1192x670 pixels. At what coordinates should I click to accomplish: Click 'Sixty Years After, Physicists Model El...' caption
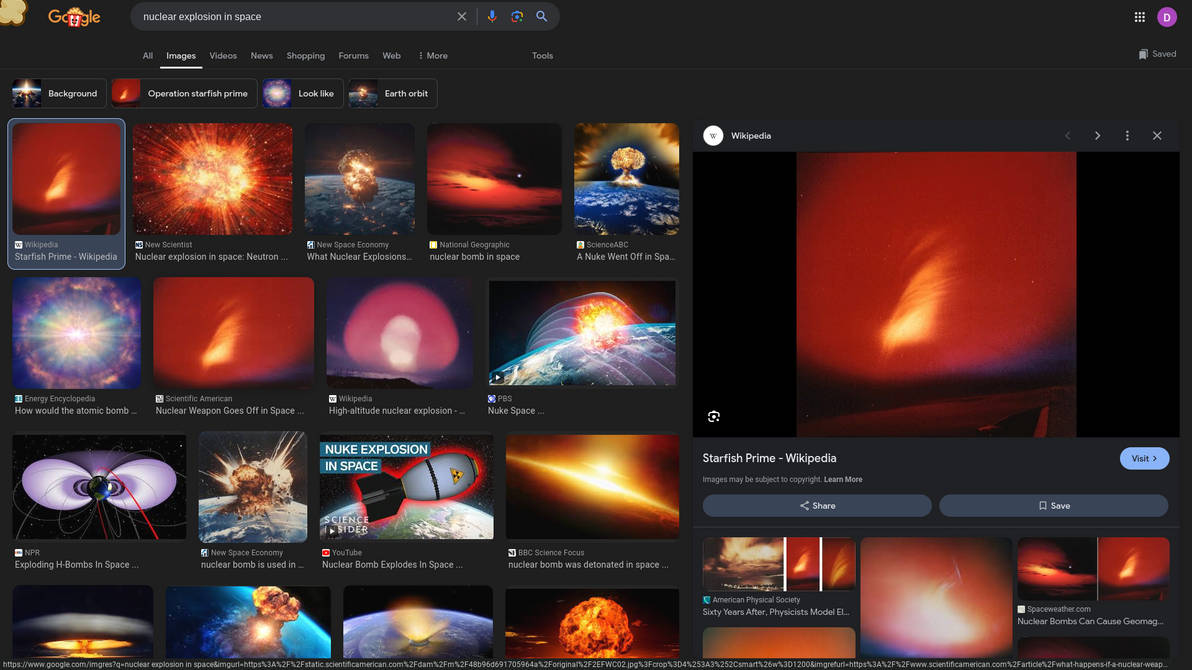click(x=775, y=612)
